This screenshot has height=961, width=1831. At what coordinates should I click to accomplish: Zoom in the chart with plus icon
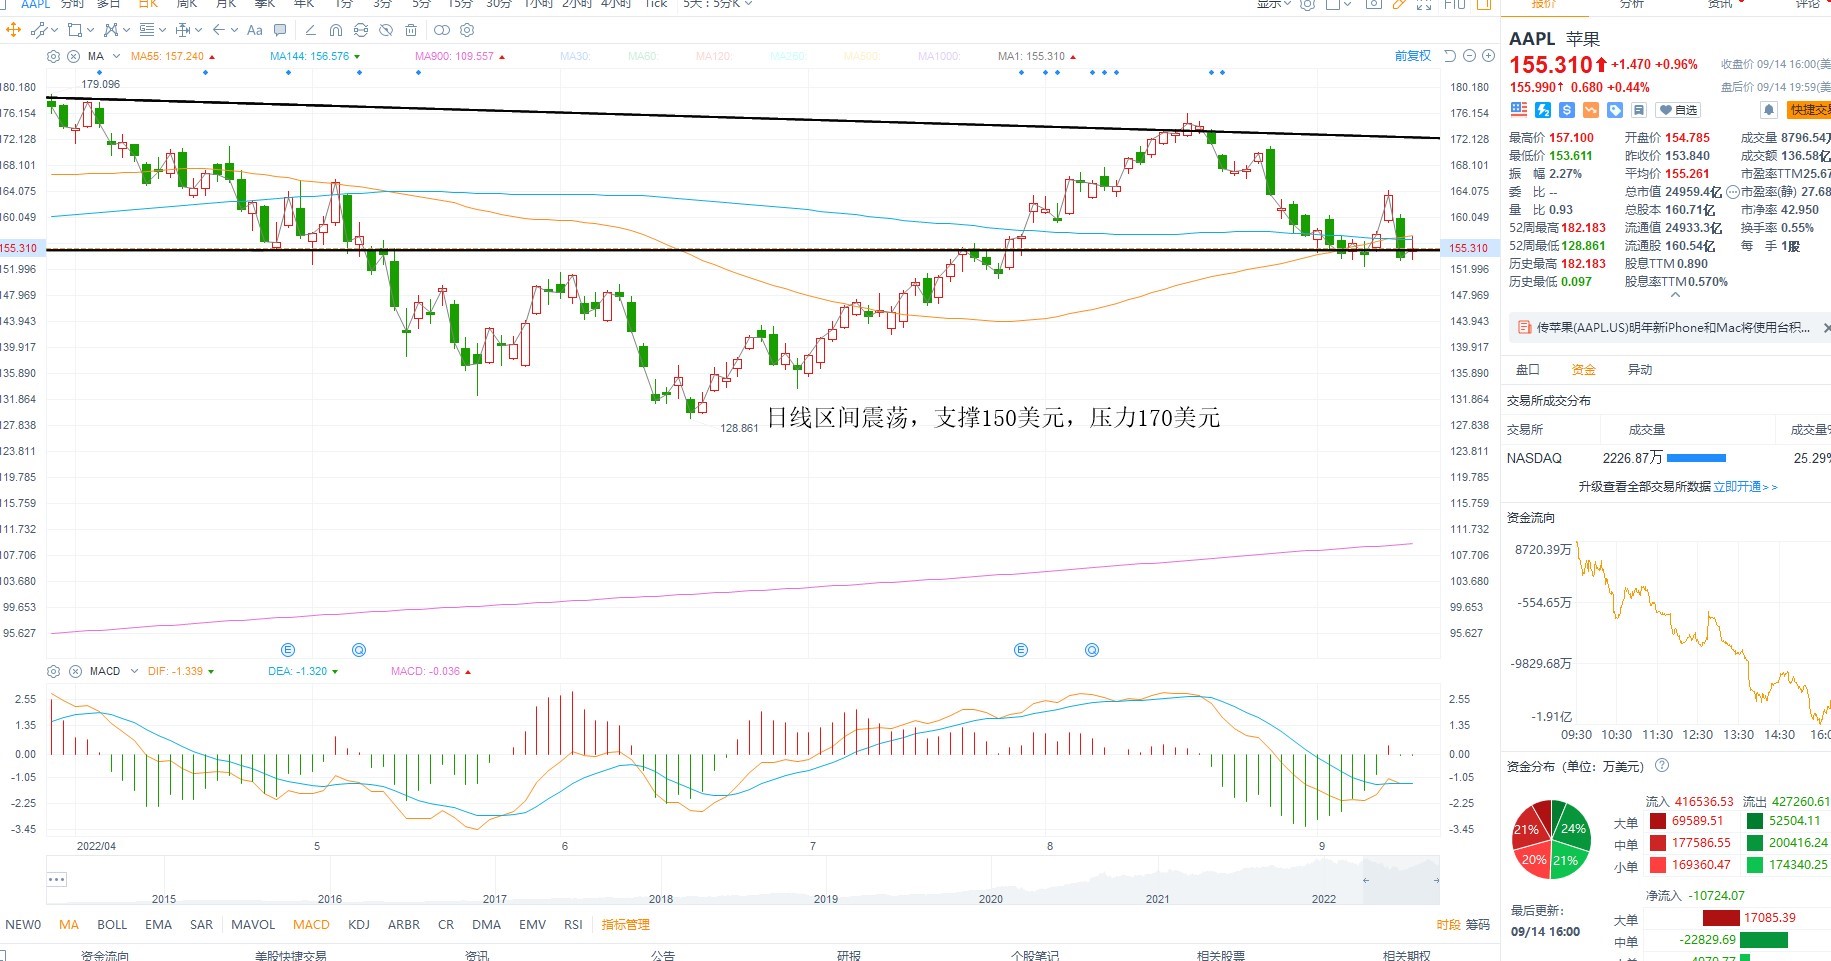(1488, 56)
